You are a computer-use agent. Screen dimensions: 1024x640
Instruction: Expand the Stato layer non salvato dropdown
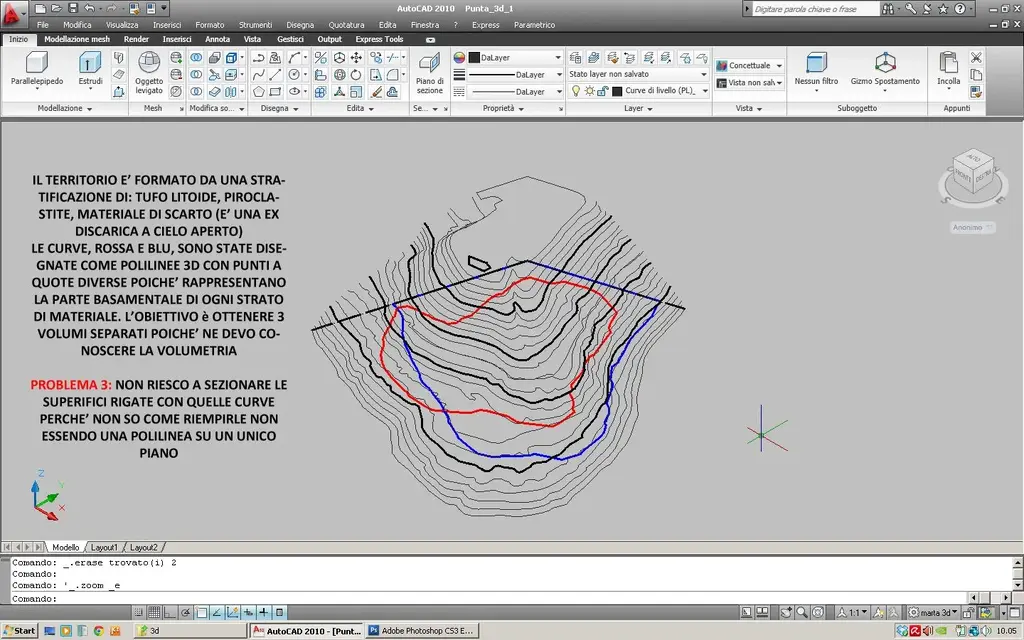click(704, 74)
